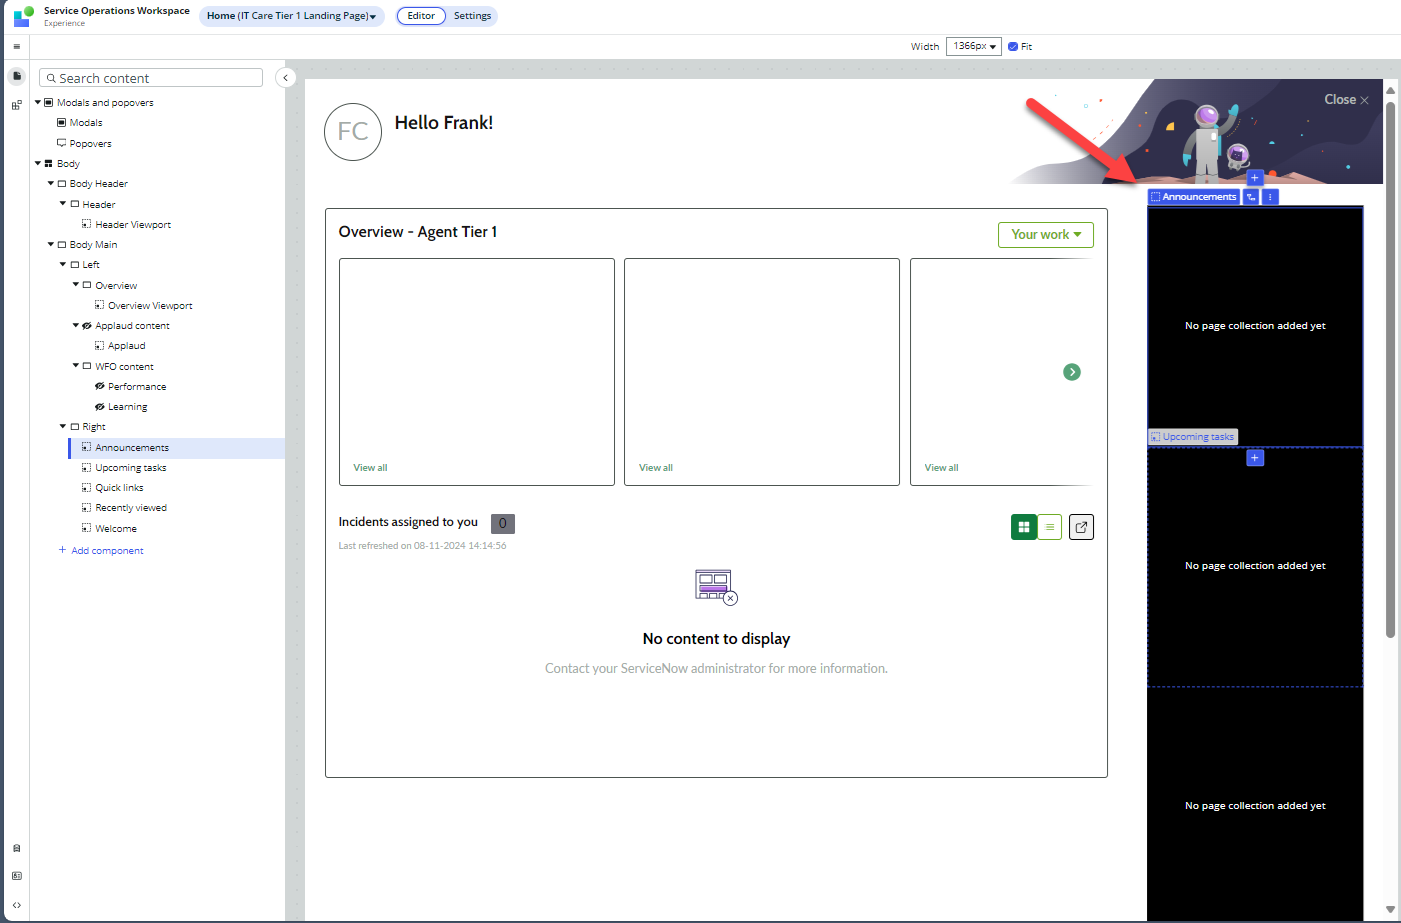Open the tree-path icon next to Announcements label

[x=1251, y=197]
